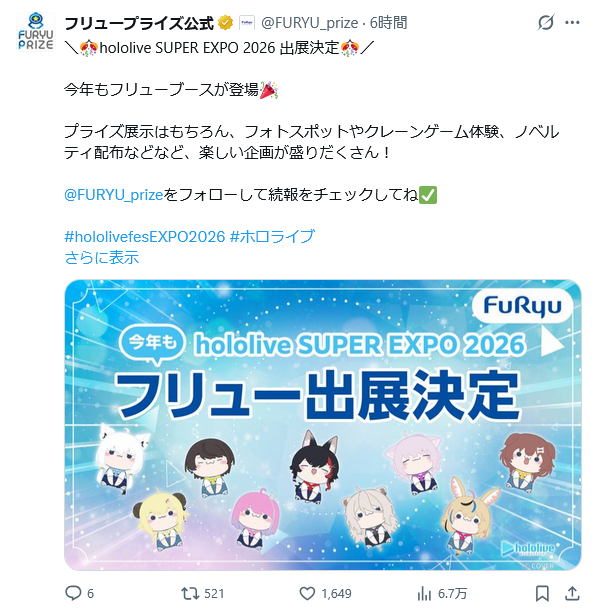598x615 pixels.
Task: Open the three-dot more options menu
Action: [x=572, y=22]
